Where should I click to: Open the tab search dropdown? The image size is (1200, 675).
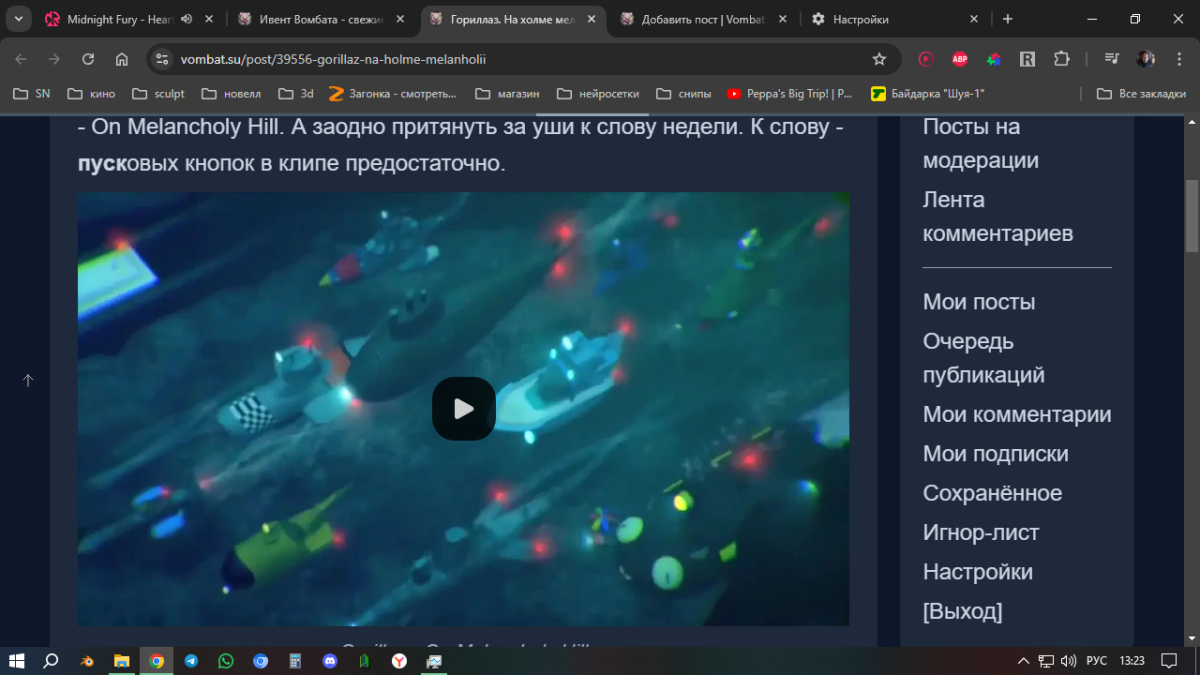coord(18,19)
